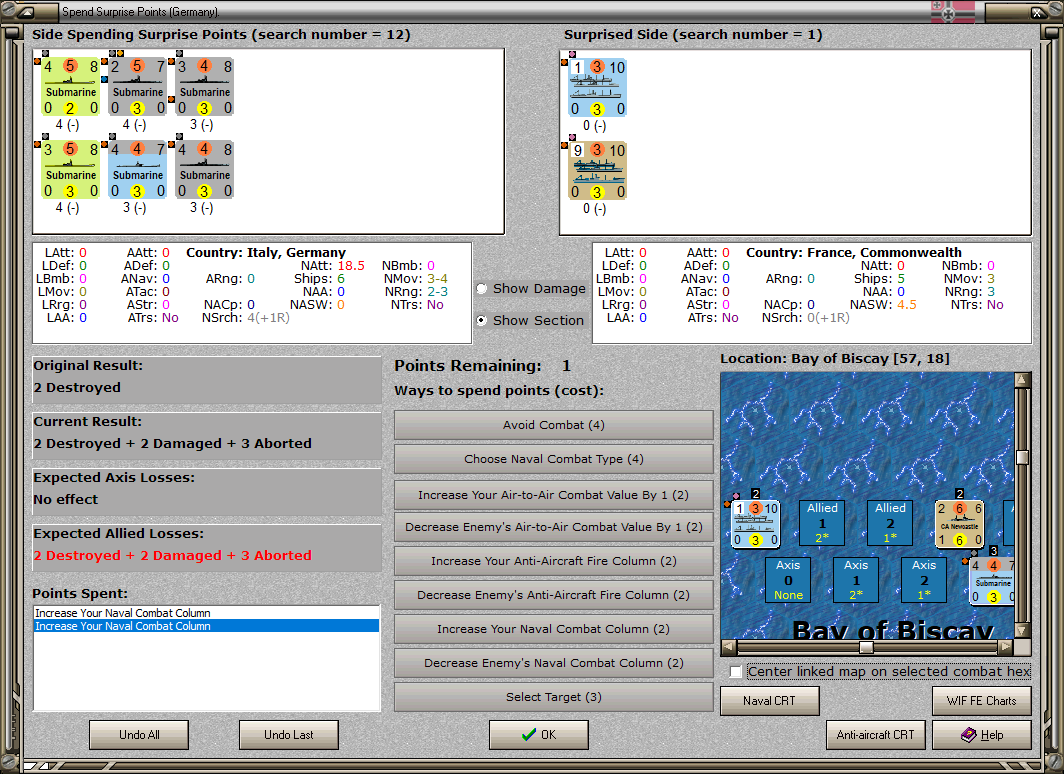Image resolution: width=1064 pixels, height=774 pixels.
Task: Click the system menu icon in title bar
Action: click(26, 12)
